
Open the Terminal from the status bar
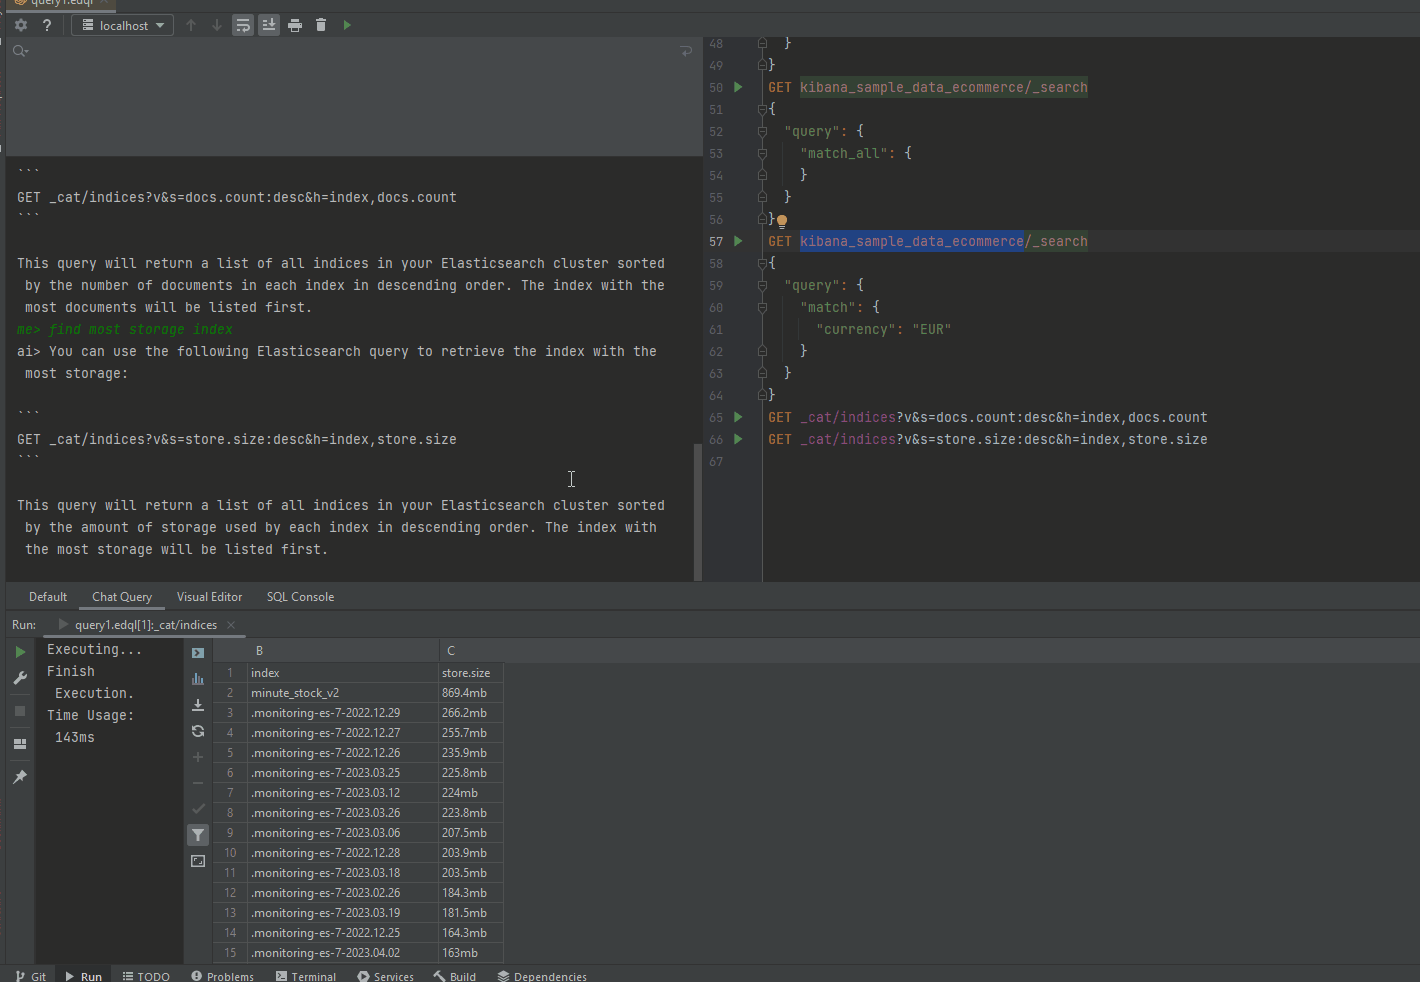(x=306, y=976)
